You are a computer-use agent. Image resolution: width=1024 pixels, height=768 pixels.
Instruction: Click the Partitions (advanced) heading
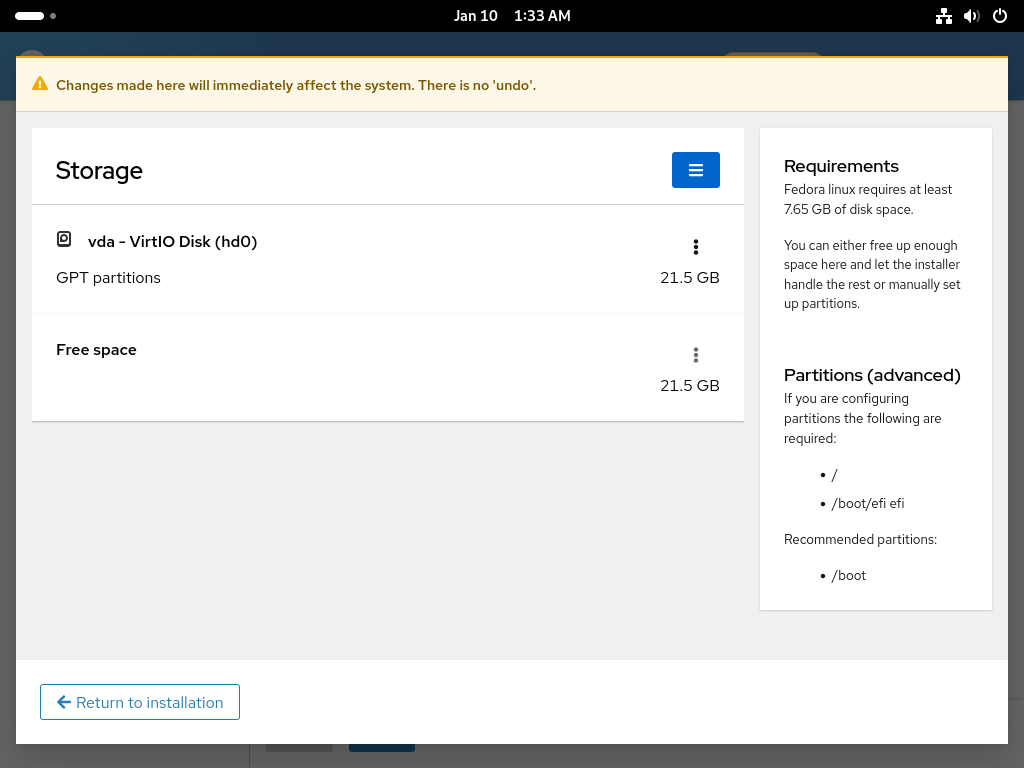[x=872, y=375]
